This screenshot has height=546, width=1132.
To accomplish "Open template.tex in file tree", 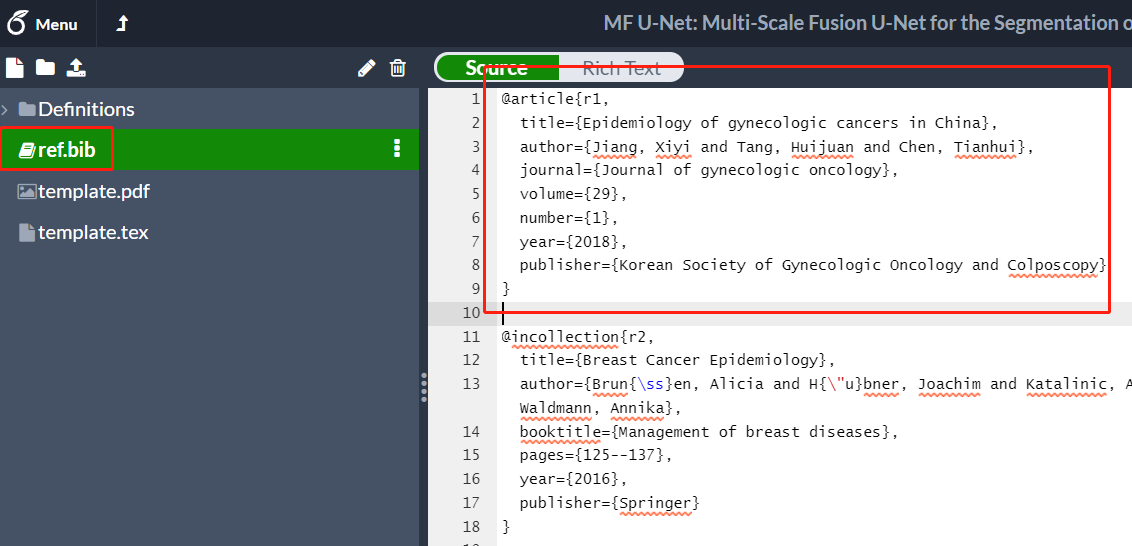I will [x=92, y=233].
